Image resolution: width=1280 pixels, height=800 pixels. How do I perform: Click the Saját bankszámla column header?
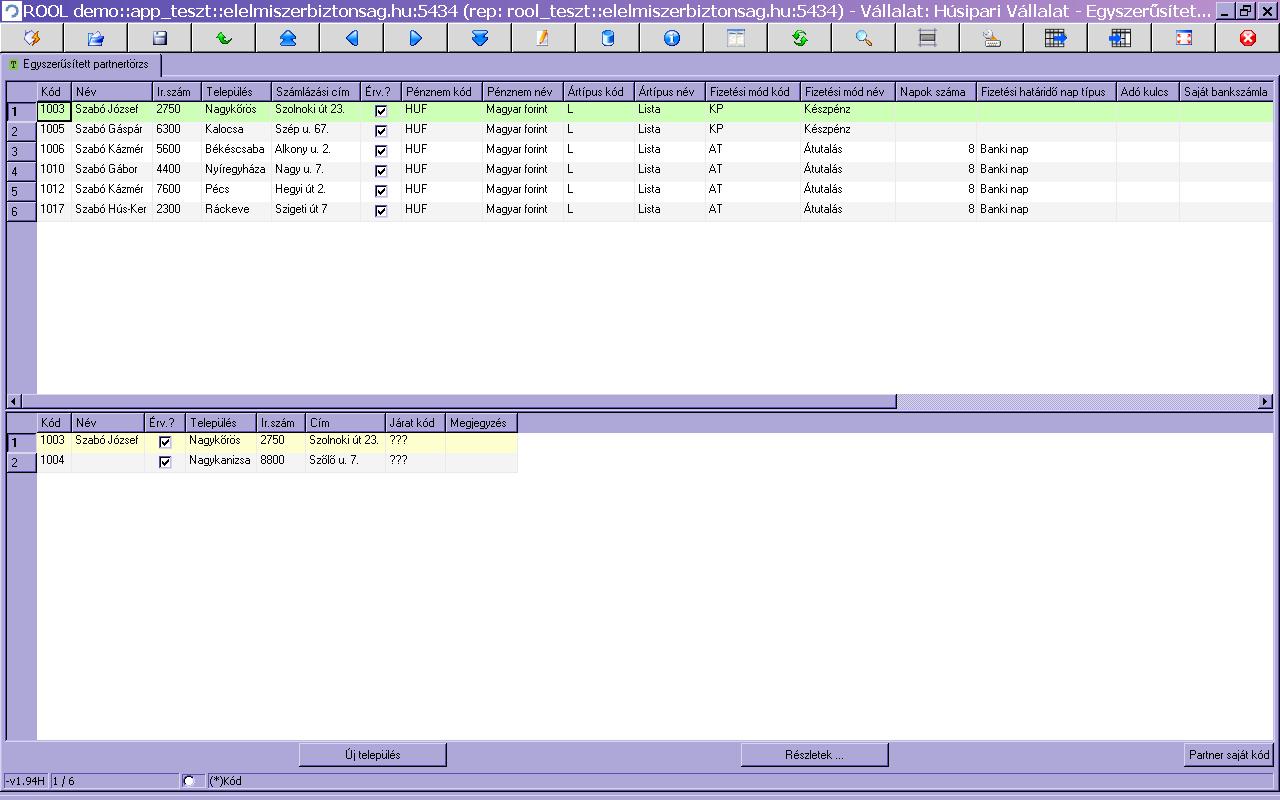tap(1226, 92)
